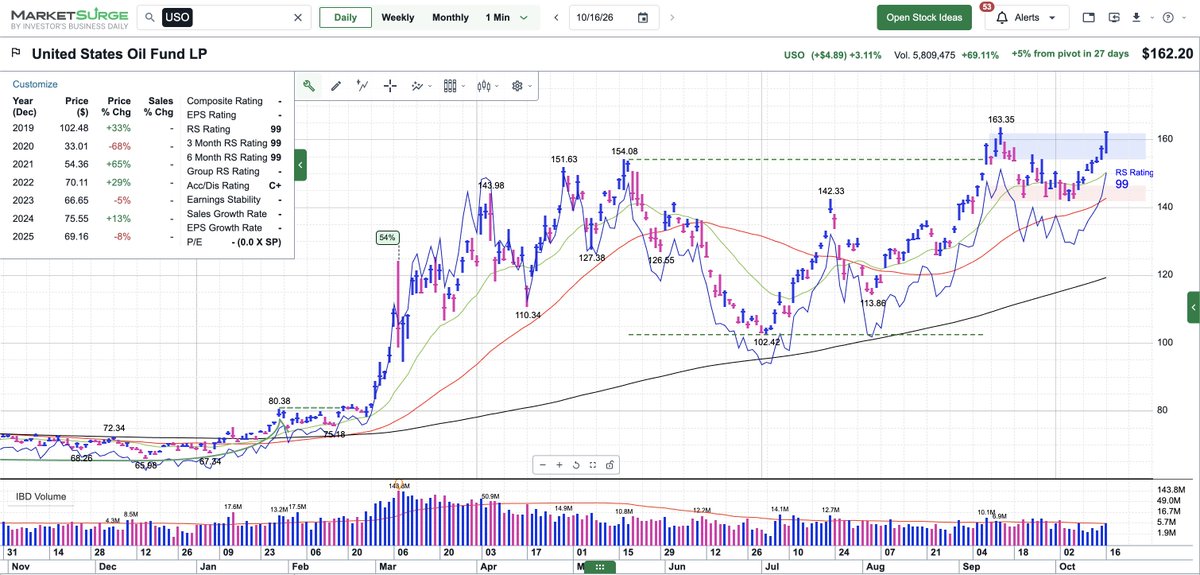The image size is (1200, 575).
Task: Select the pencil drawing tool
Action: click(336, 86)
